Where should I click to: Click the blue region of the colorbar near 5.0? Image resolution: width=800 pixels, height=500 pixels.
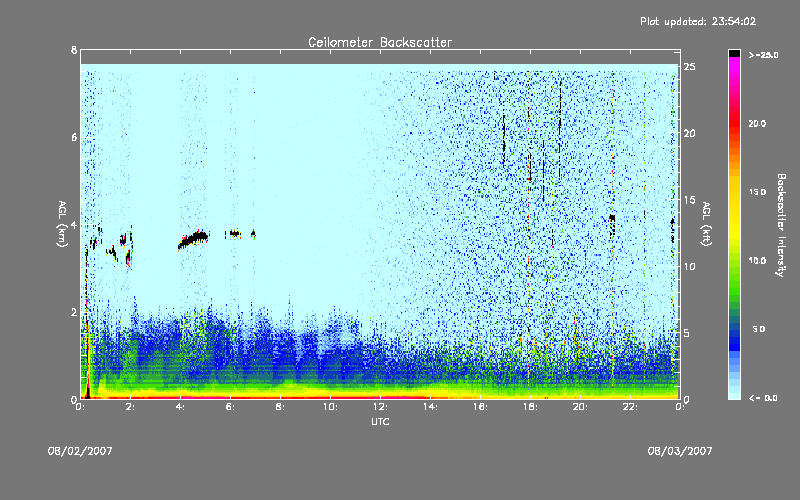734,330
